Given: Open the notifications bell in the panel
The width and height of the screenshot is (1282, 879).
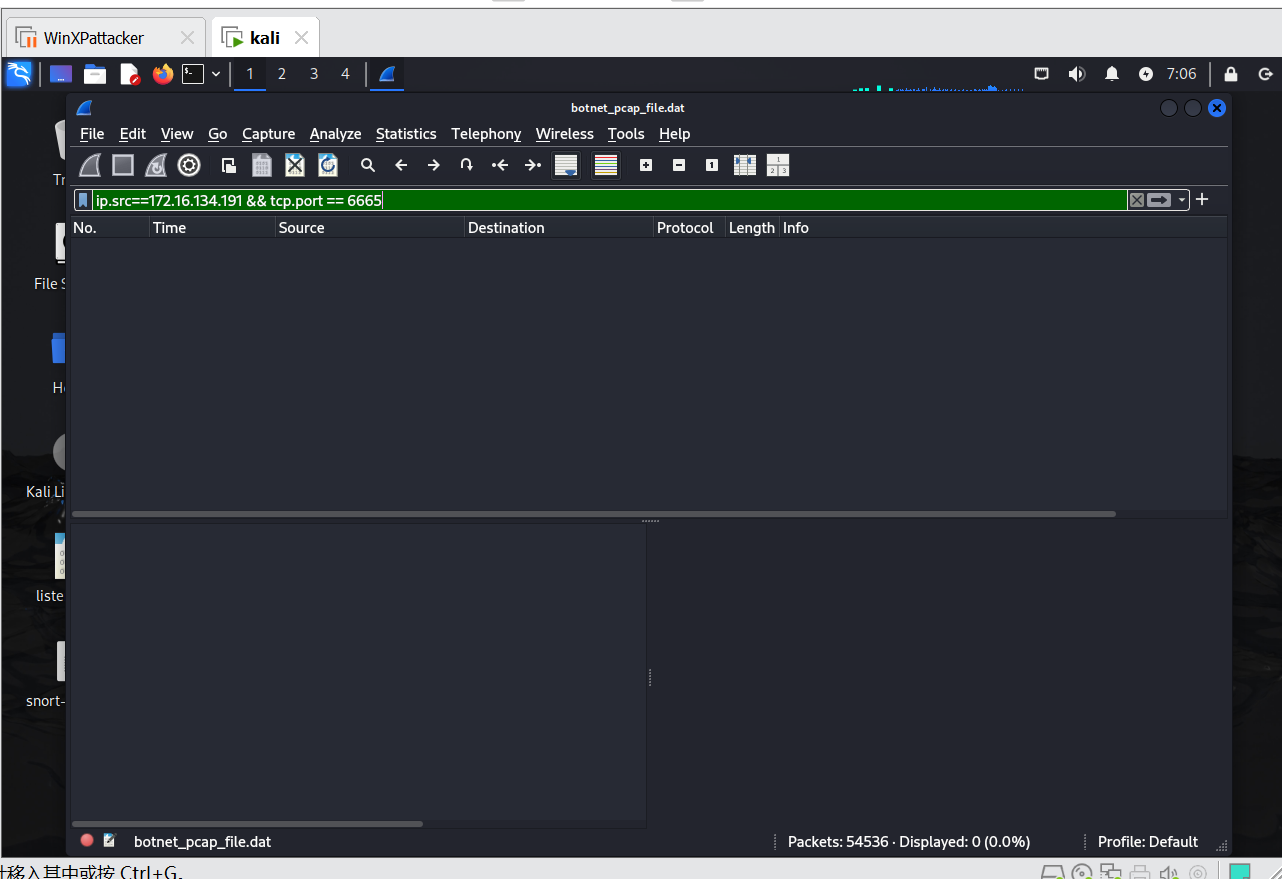Looking at the screenshot, I should coord(1111,73).
